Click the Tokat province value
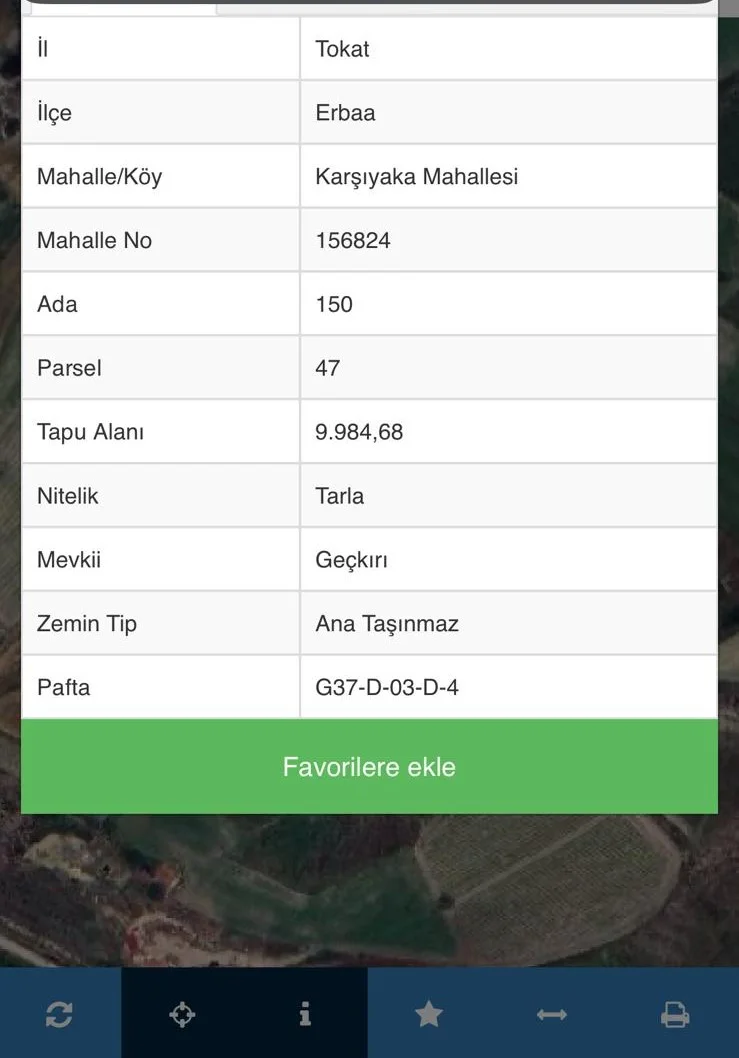This screenshot has width=739, height=1058. coord(343,49)
